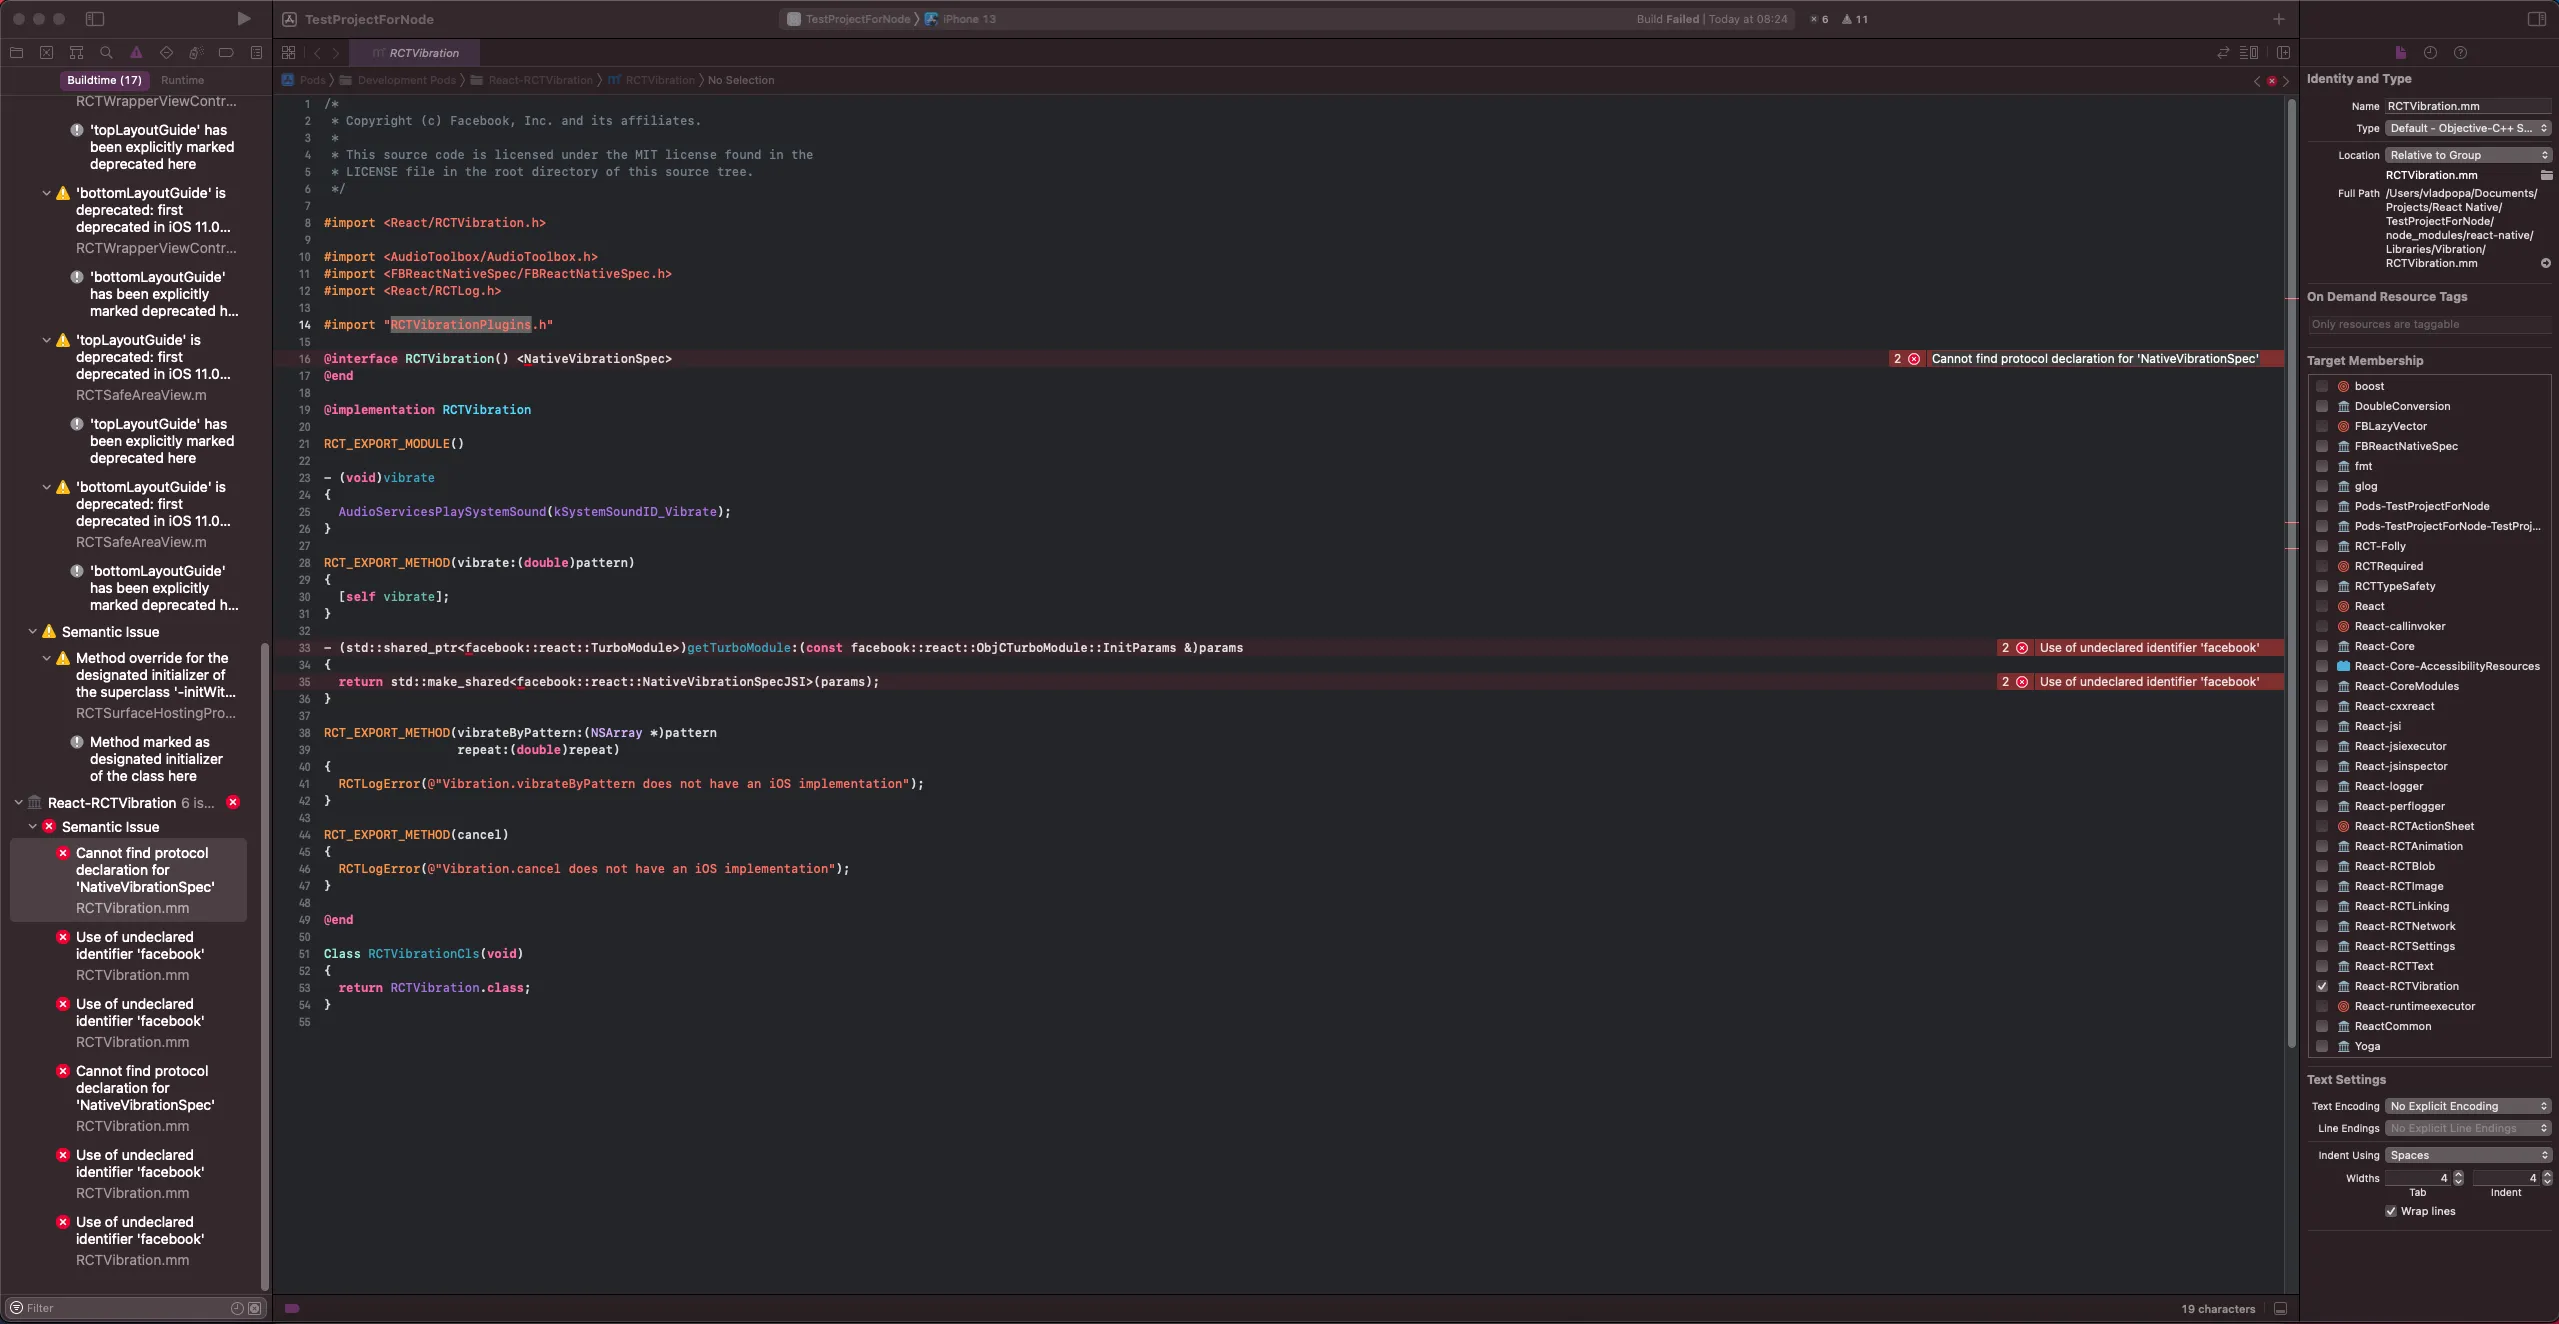The width and height of the screenshot is (2559, 1324).
Task: Show the Breakpoint navigator
Action: [226, 53]
